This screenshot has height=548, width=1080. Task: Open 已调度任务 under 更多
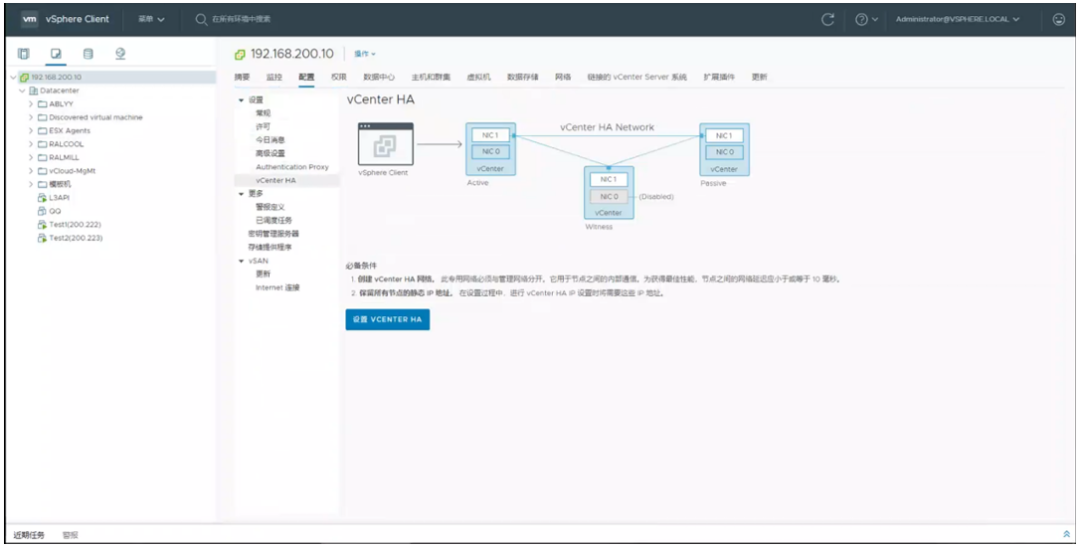pyautogui.click(x=273, y=220)
